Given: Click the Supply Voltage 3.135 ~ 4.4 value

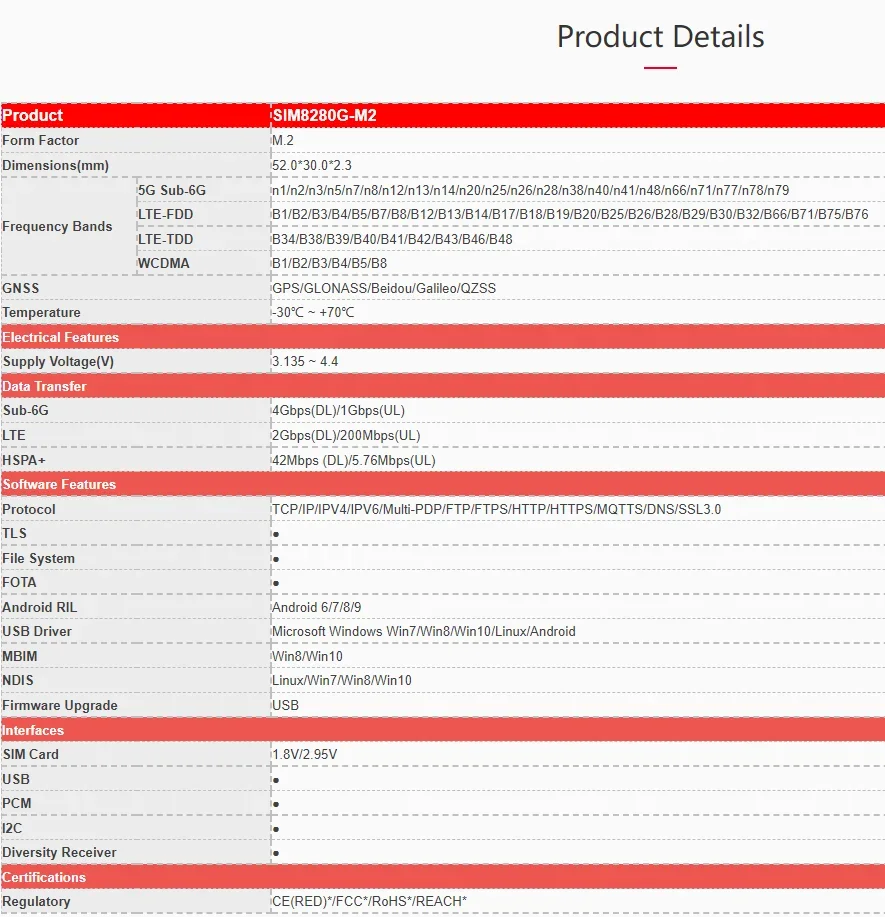Looking at the screenshot, I should [305, 361].
